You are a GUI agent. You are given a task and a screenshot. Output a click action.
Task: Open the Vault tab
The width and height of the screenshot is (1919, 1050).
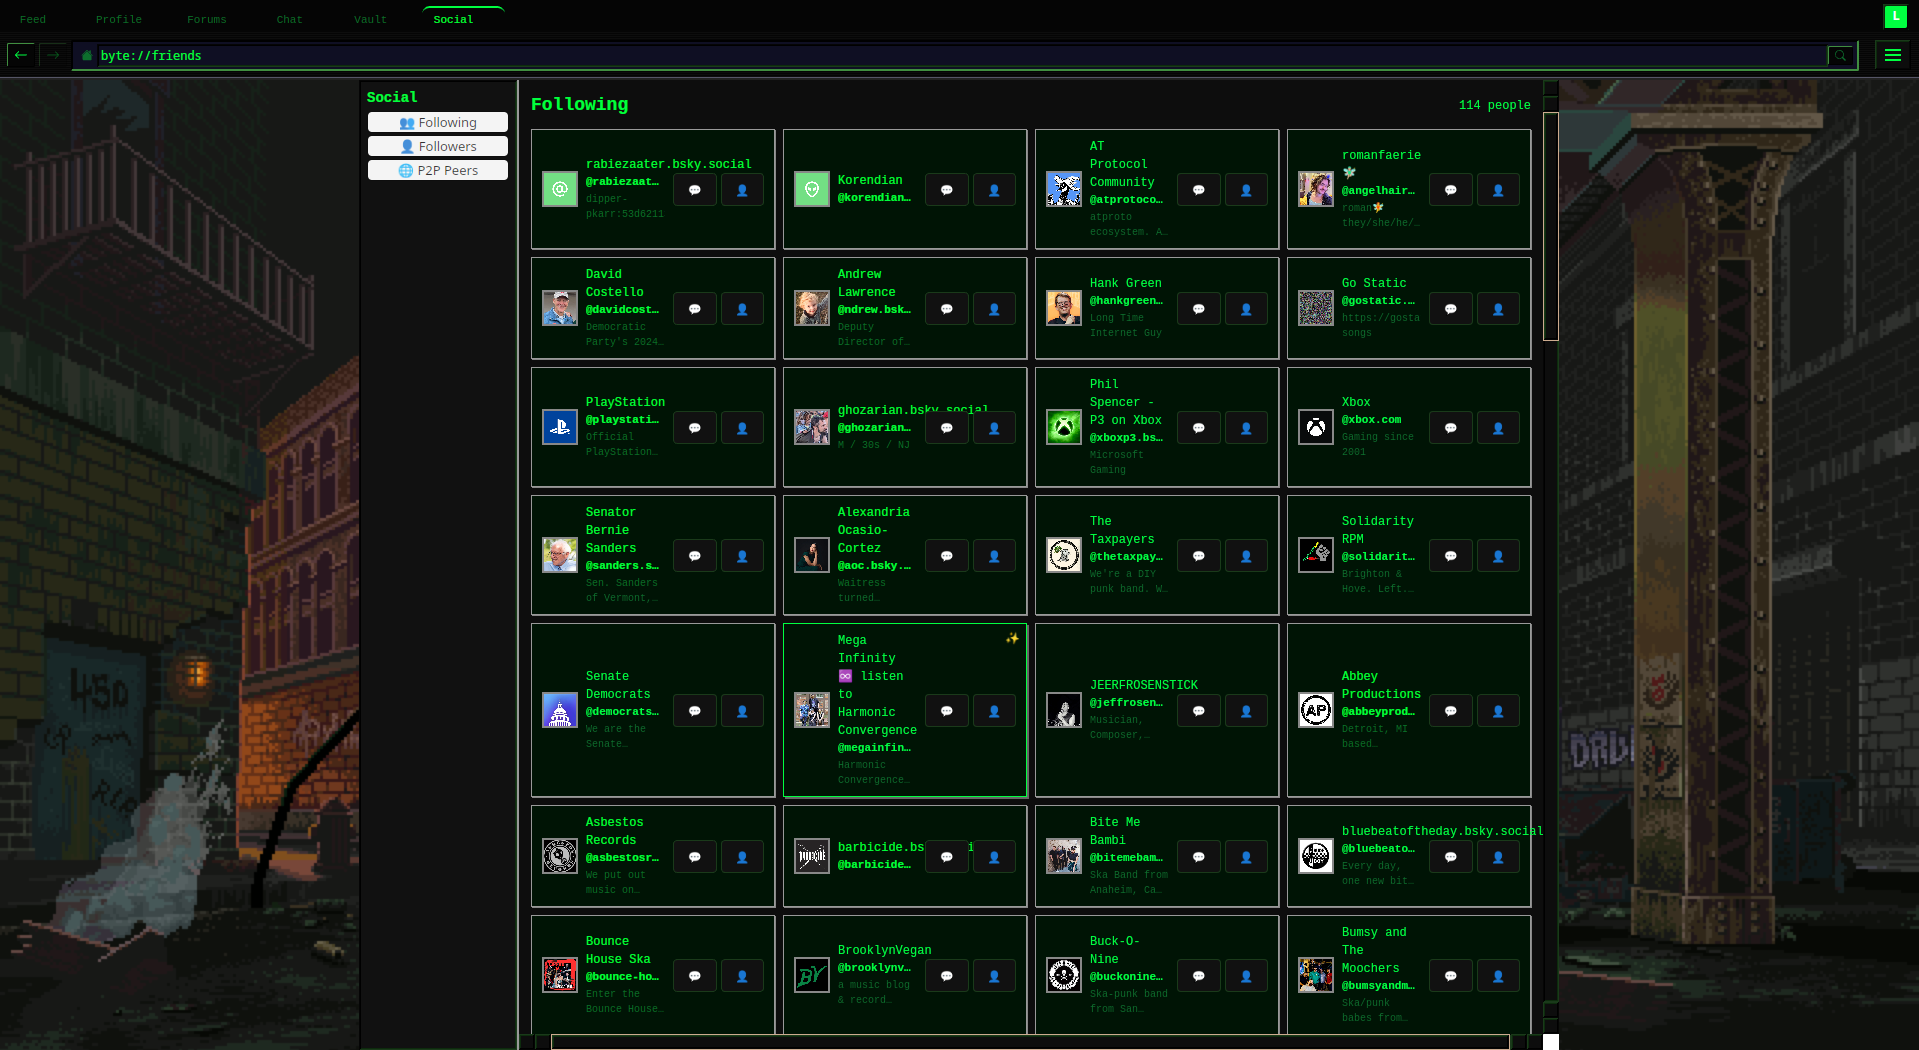369,18
